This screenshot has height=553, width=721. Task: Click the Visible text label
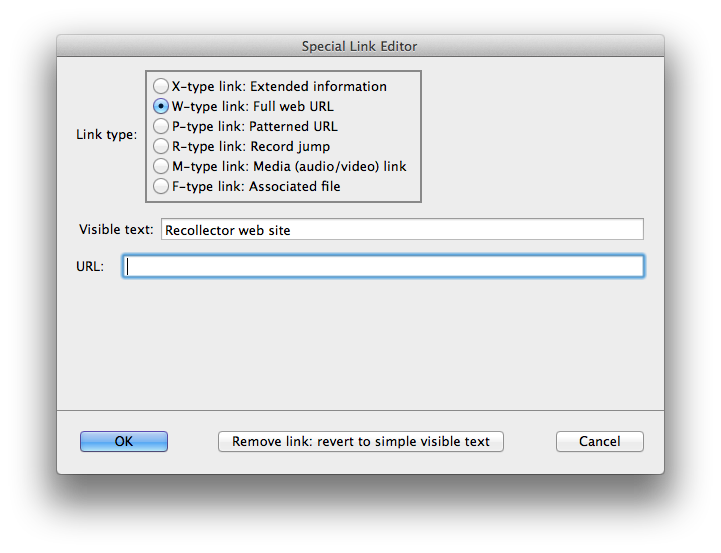(116, 229)
